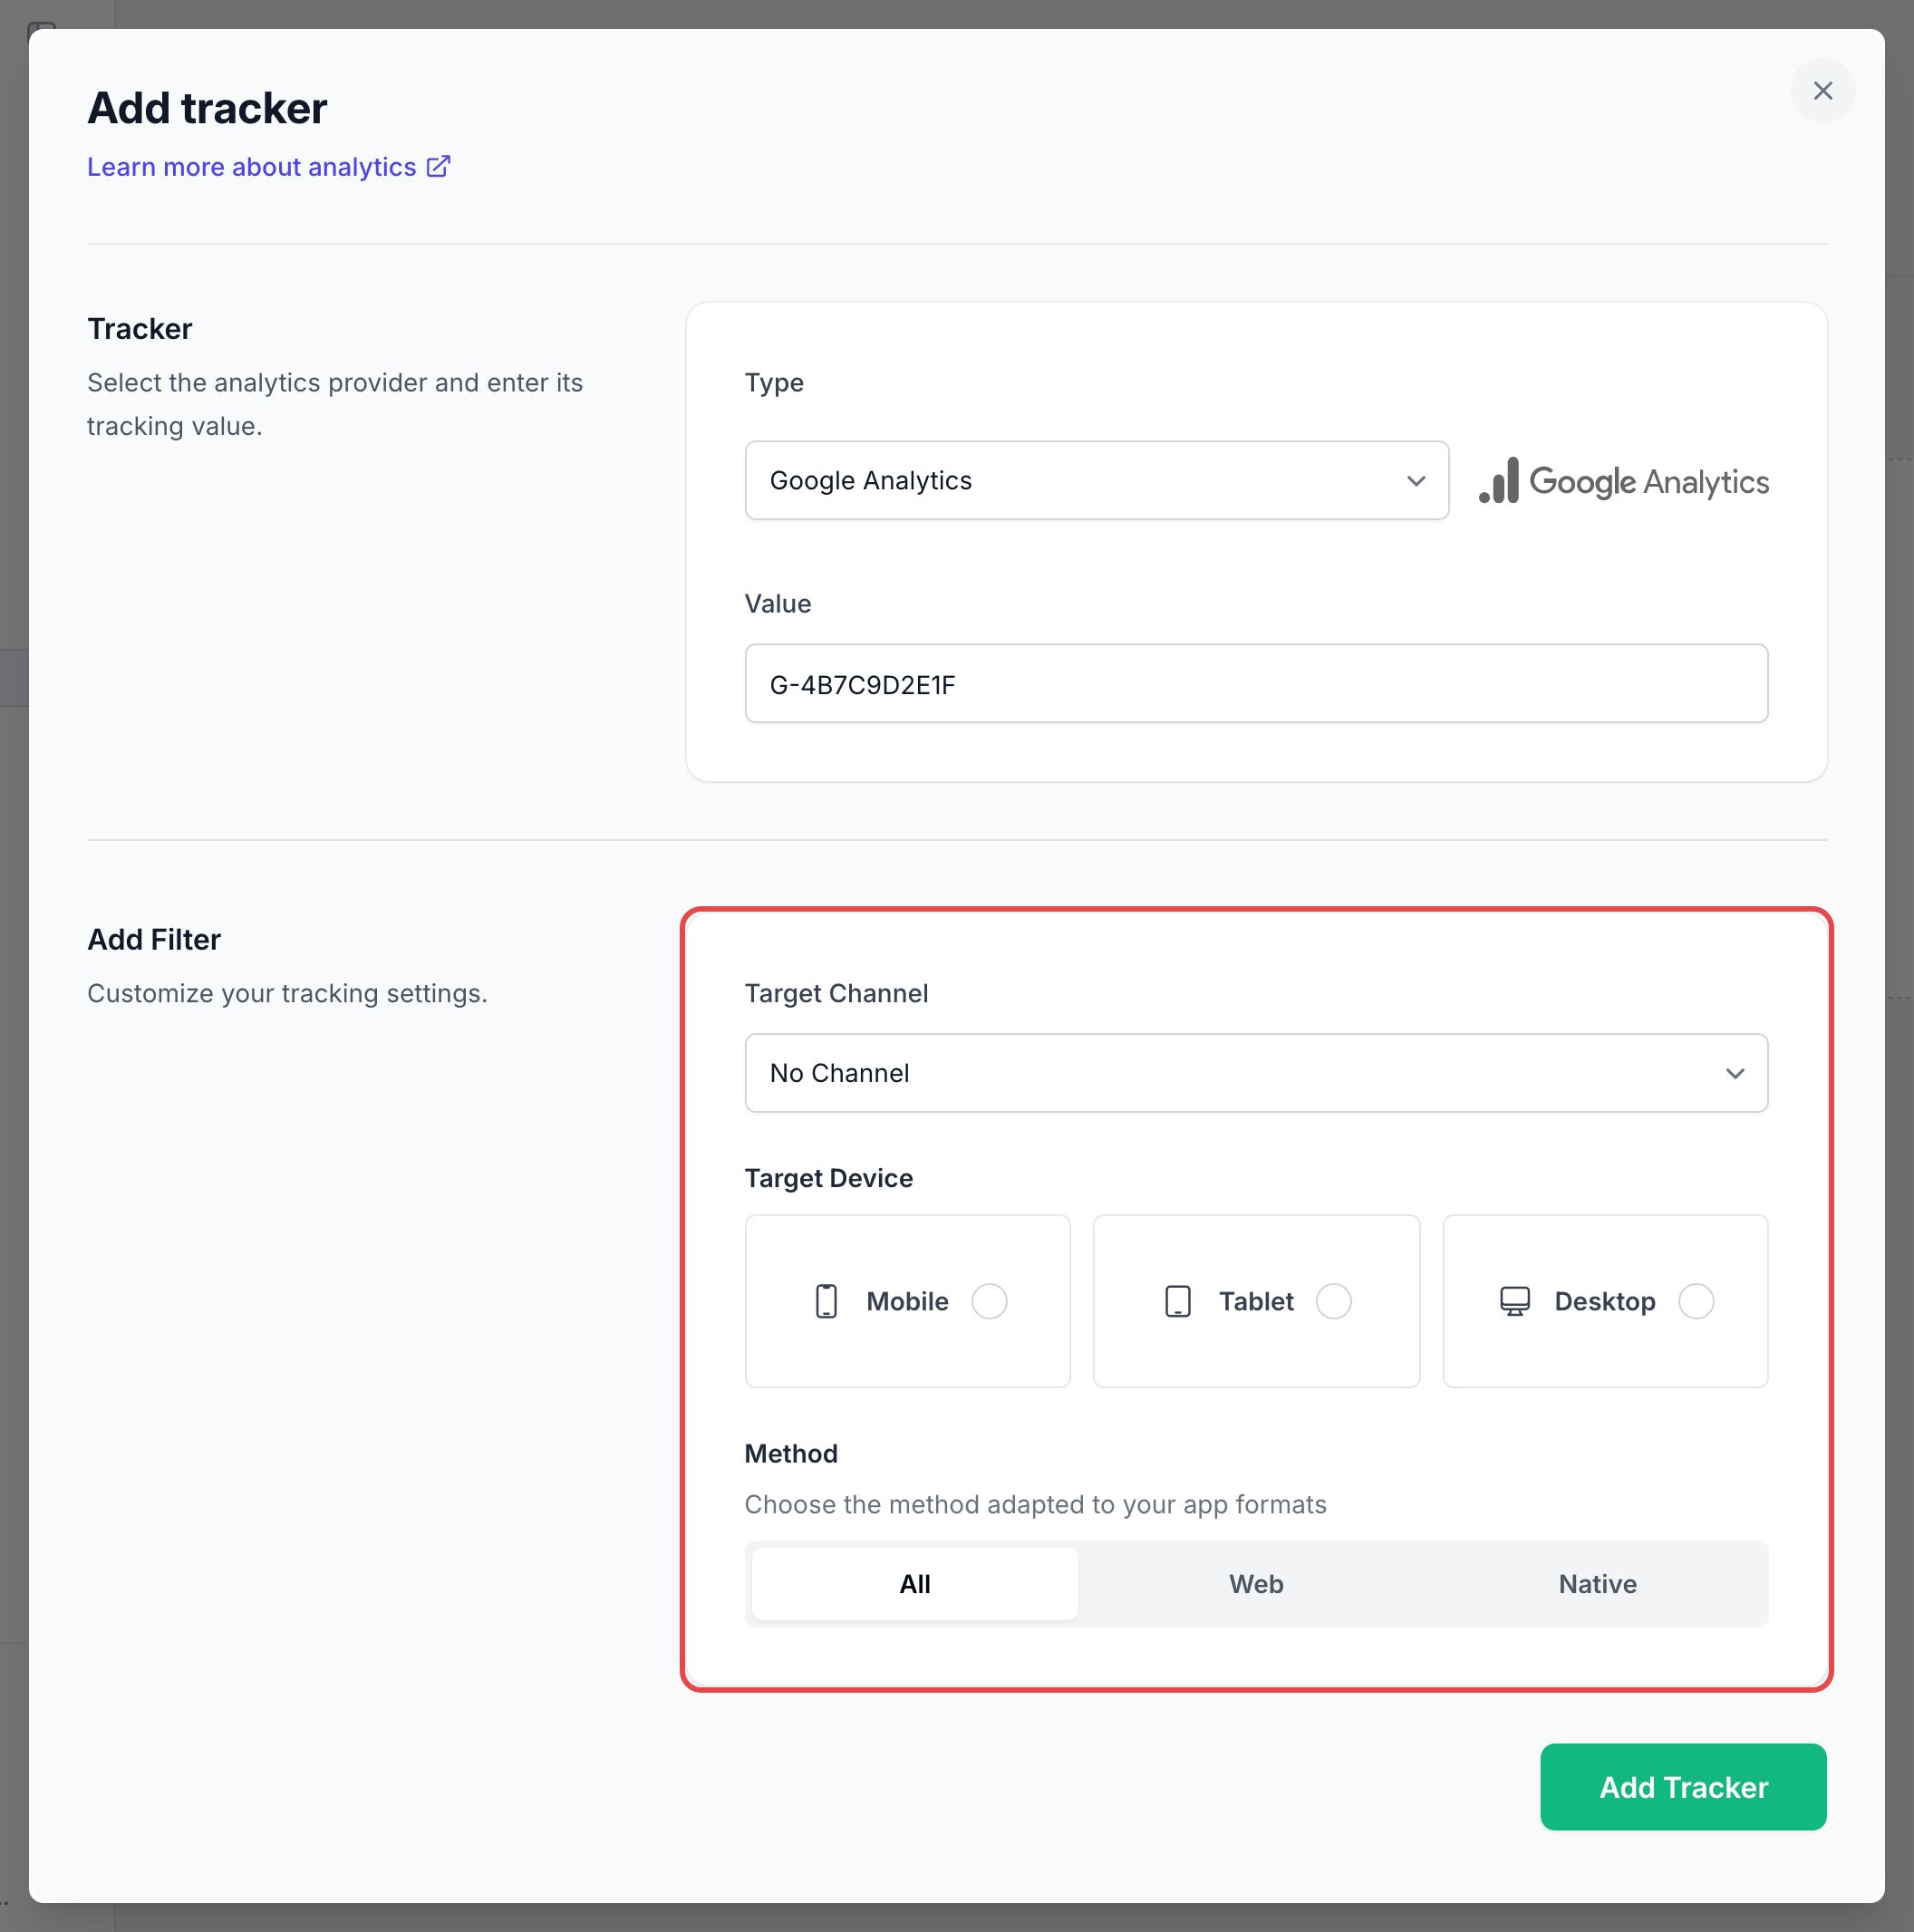Click 'Choose the method adapted to your app formats'
This screenshot has height=1932, width=1914.
coord(1035,1505)
